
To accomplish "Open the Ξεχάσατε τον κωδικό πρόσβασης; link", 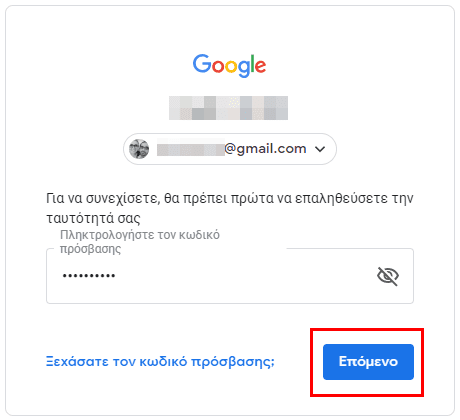I will click(160, 362).
